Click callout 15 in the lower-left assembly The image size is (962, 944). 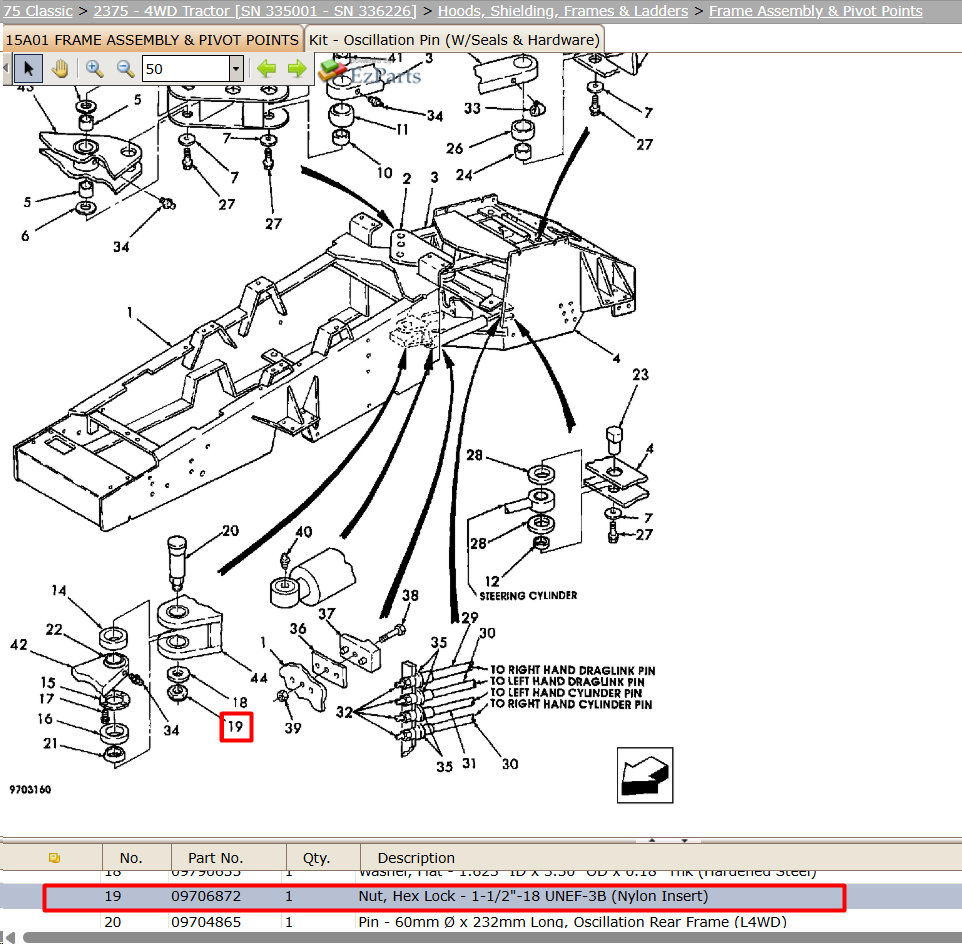(x=47, y=683)
